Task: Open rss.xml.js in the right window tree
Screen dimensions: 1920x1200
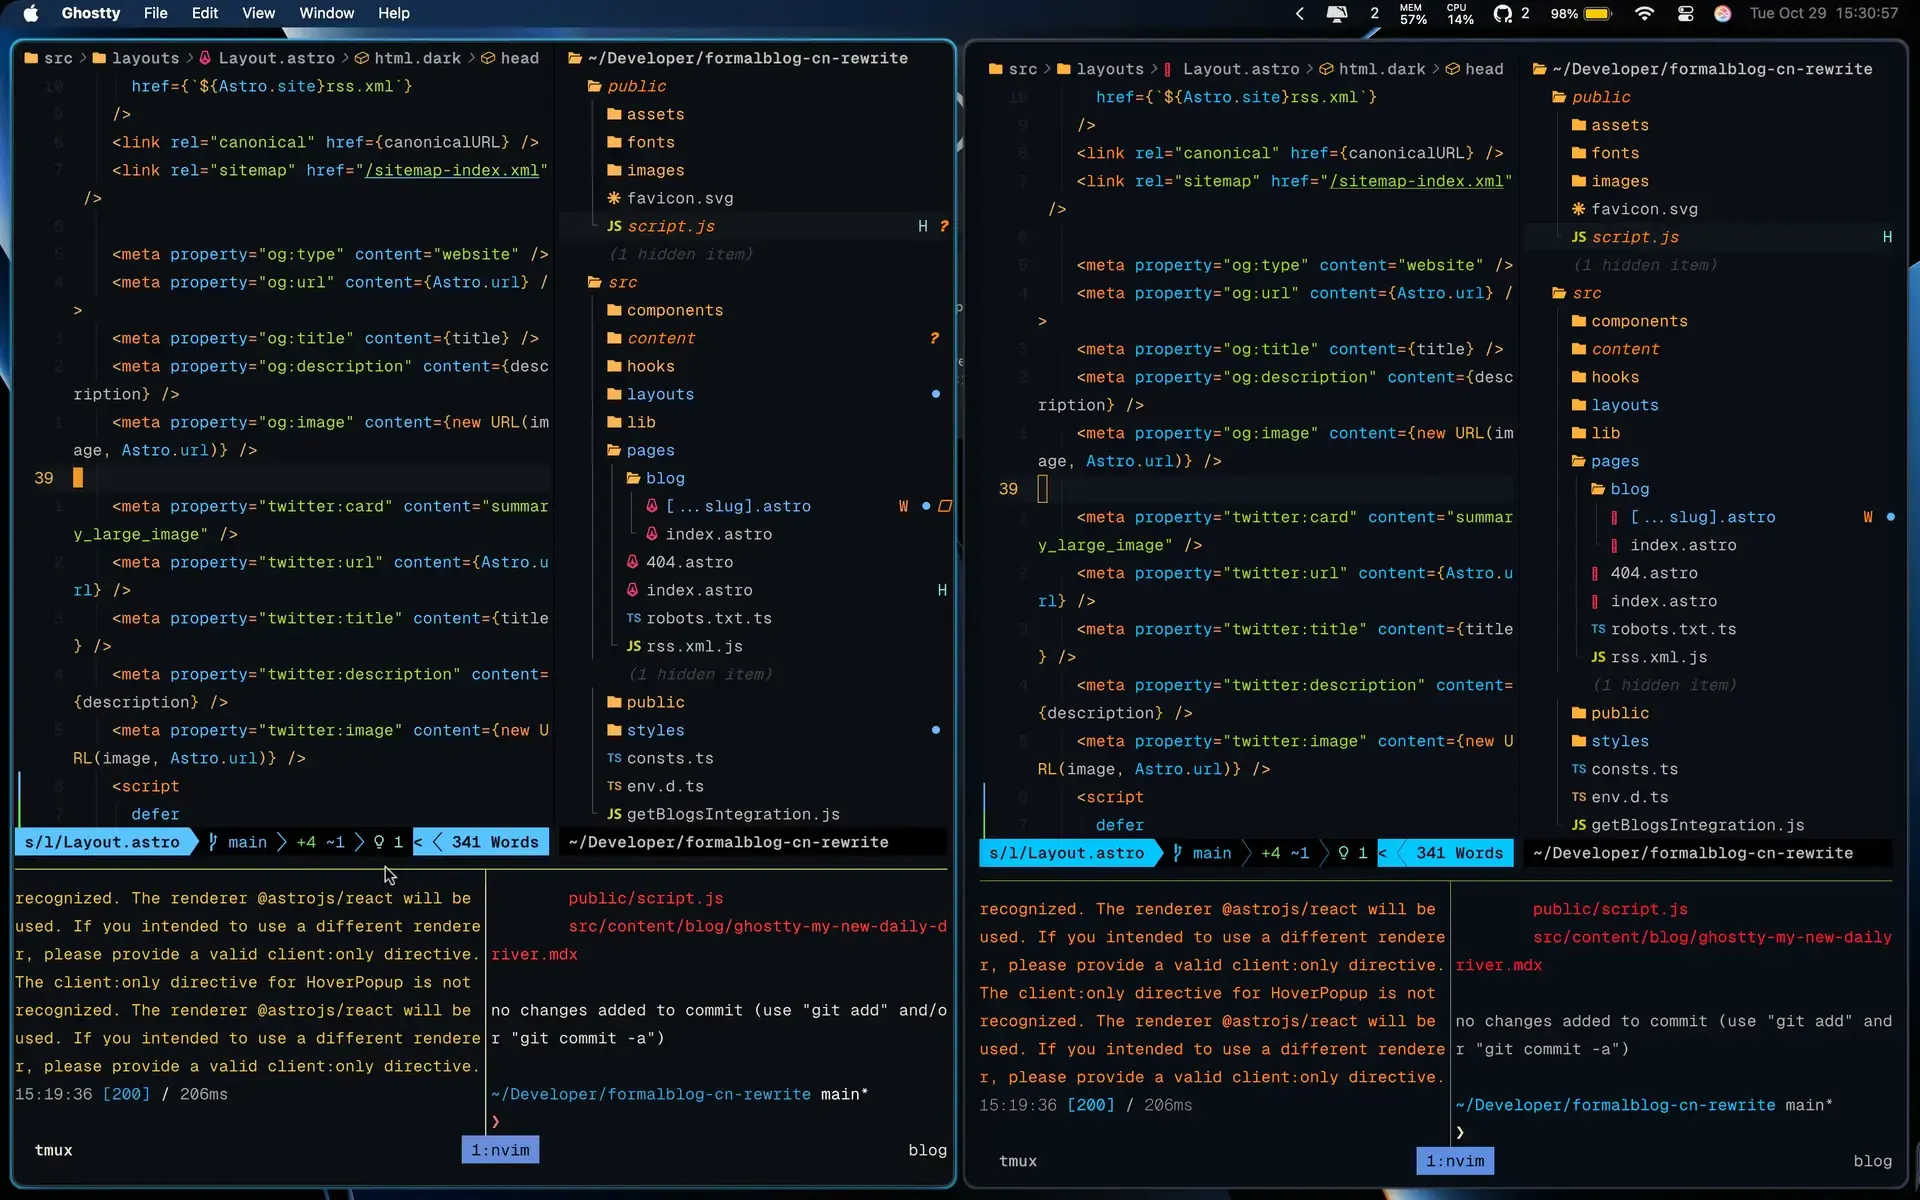Action: tap(1659, 657)
